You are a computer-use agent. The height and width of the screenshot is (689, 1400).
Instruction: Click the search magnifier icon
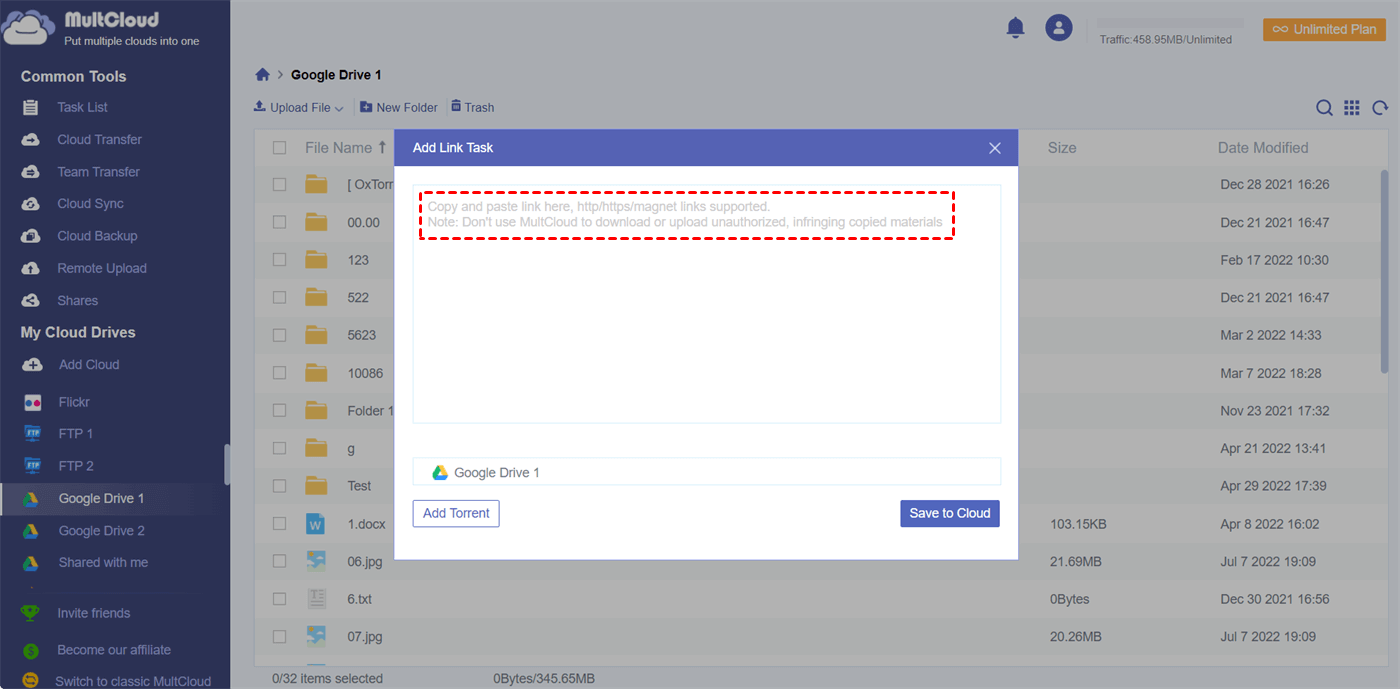[1324, 108]
